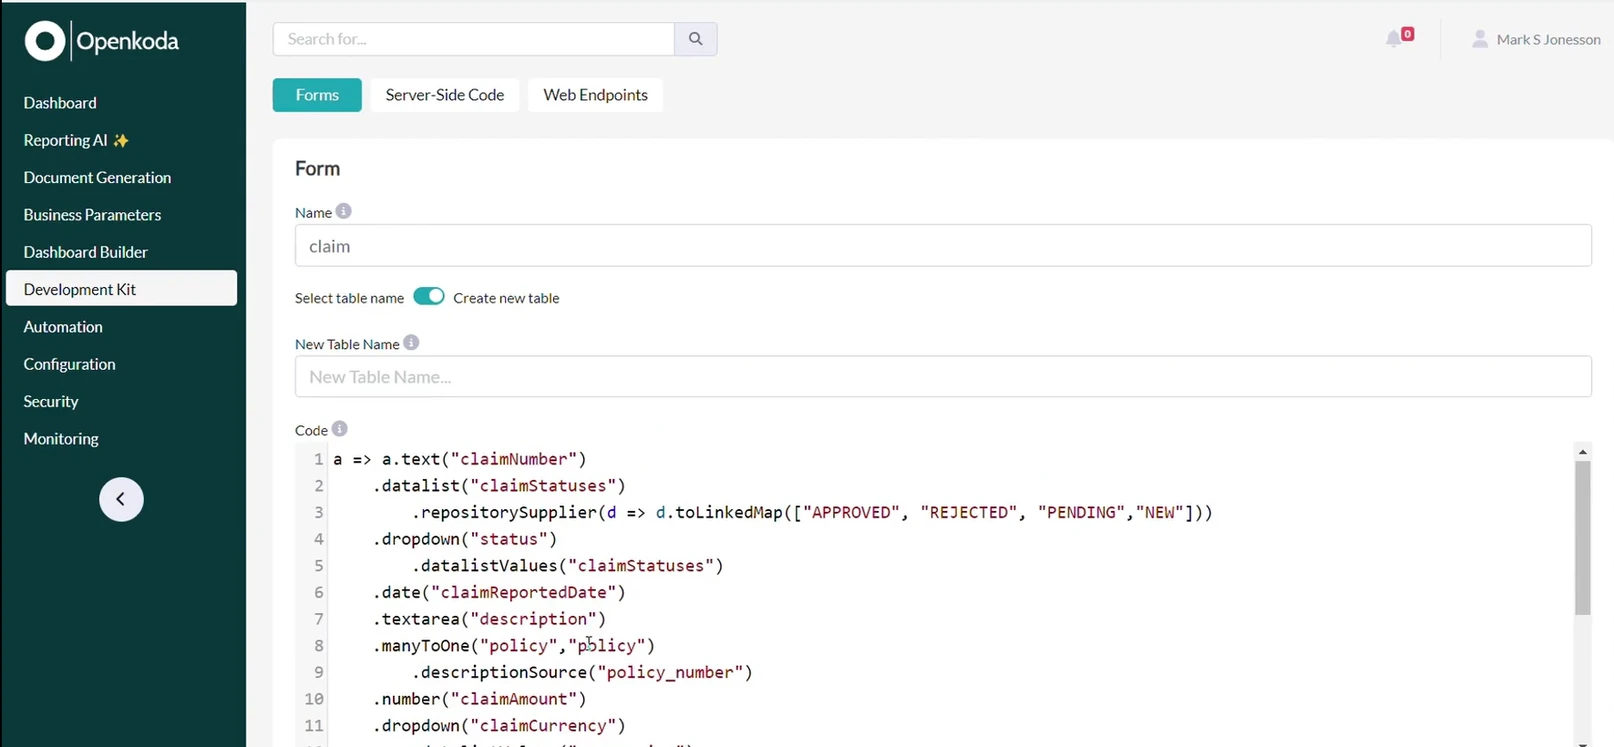Click the Name field containing claim

click(x=943, y=246)
